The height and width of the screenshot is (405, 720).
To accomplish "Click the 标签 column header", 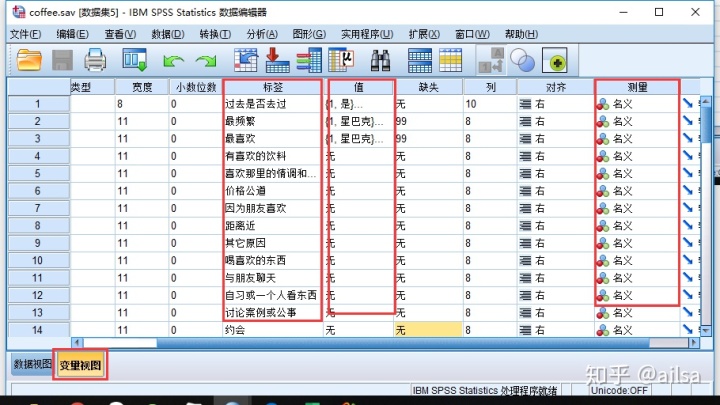I will point(273,87).
